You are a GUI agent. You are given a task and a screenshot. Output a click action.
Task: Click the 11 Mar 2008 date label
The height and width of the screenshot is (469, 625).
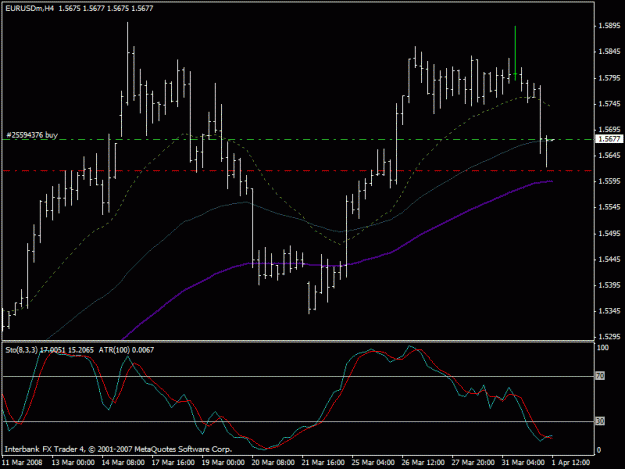pos(22,462)
